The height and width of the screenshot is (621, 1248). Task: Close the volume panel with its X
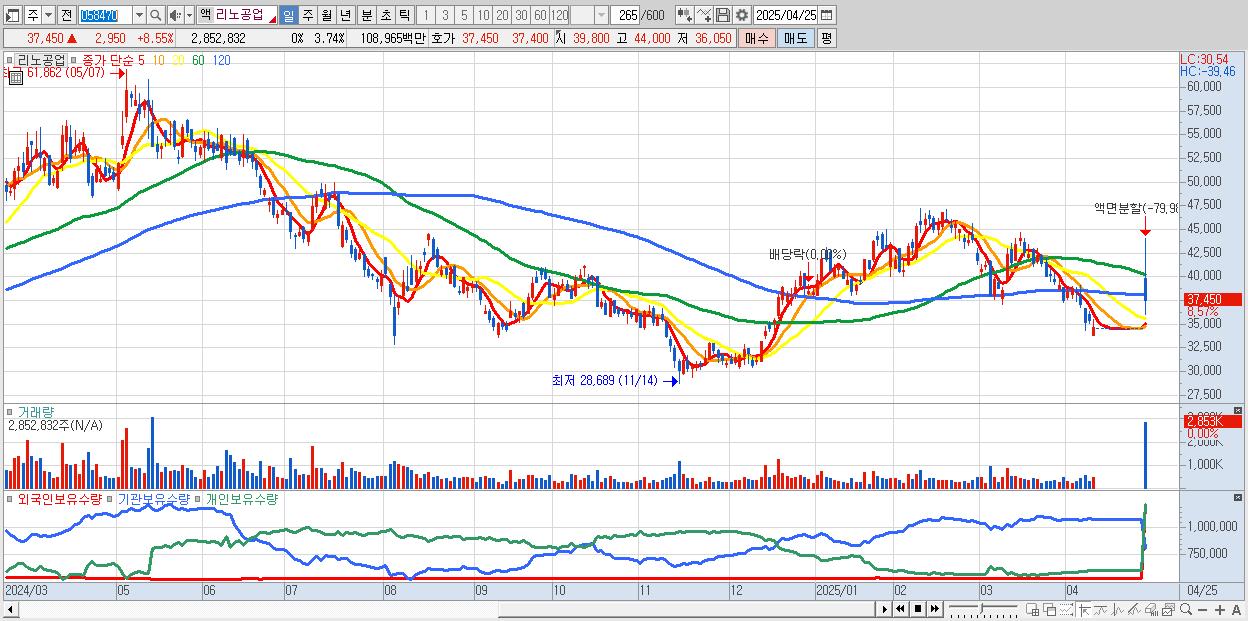coord(1239,411)
